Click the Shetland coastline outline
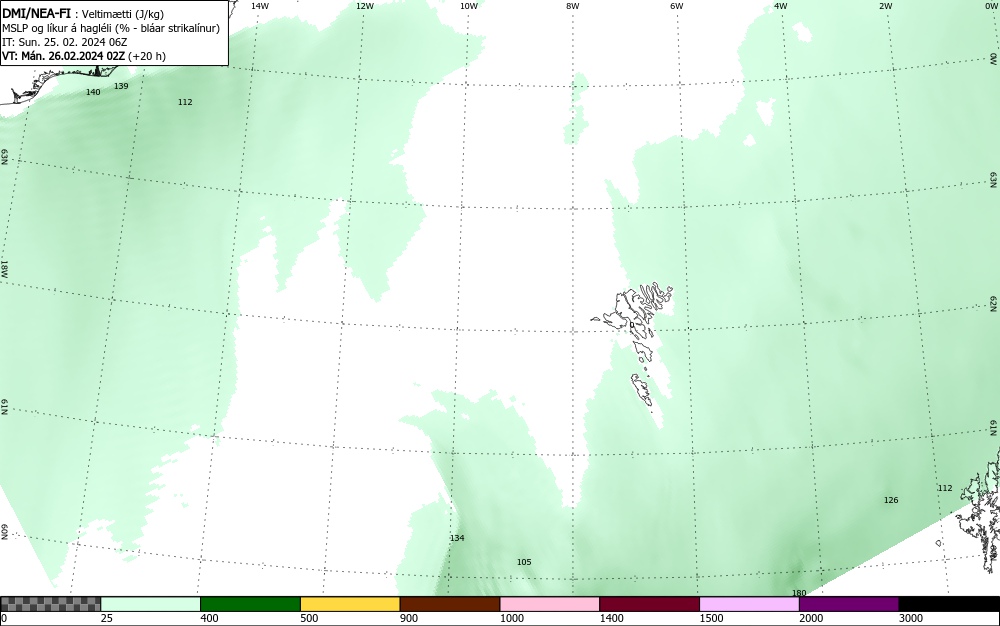Image resolution: width=1000 pixels, height=626 pixels. pos(979,510)
